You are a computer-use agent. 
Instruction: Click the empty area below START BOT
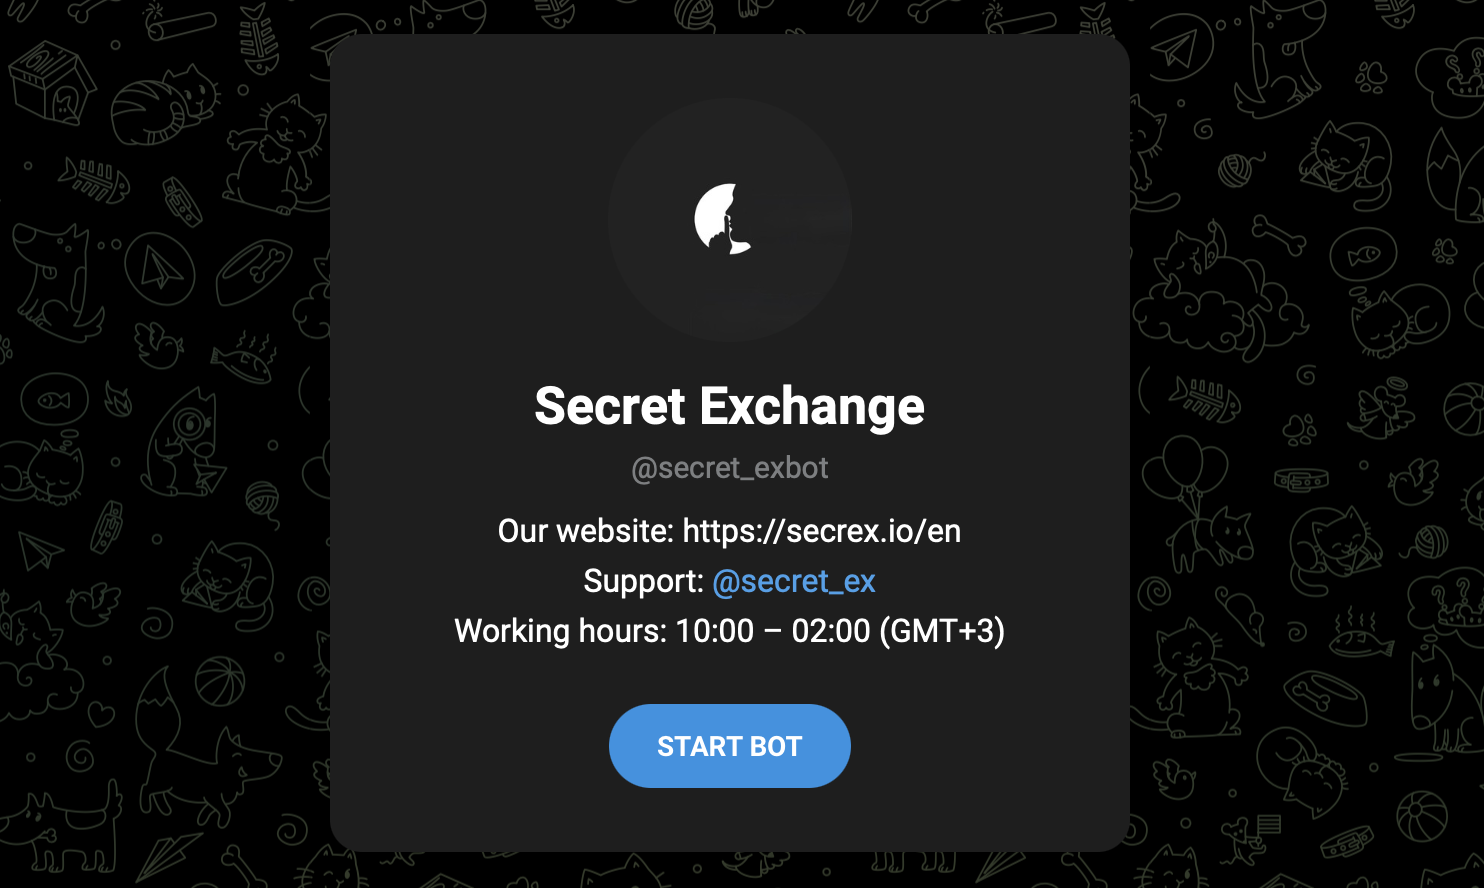(x=729, y=820)
